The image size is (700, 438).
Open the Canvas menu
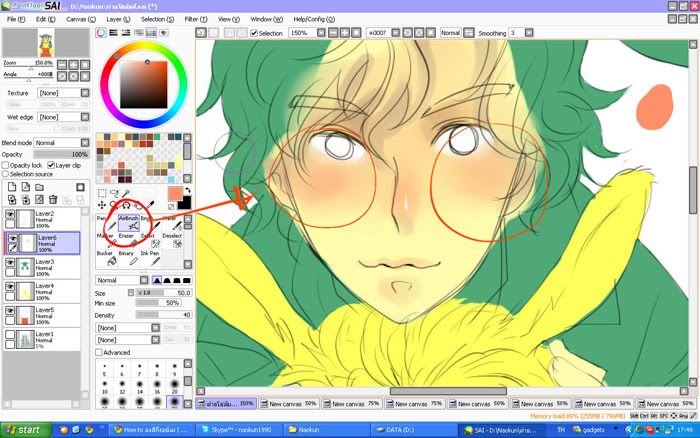coord(79,19)
